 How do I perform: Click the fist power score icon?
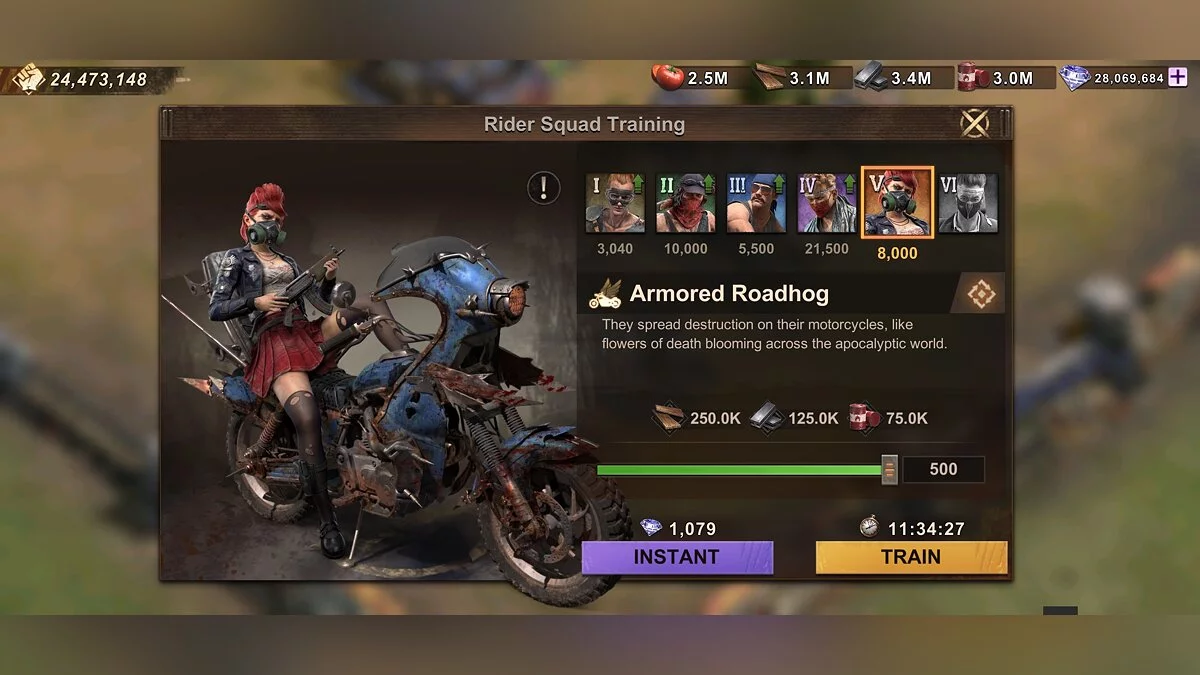[x=29, y=79]
